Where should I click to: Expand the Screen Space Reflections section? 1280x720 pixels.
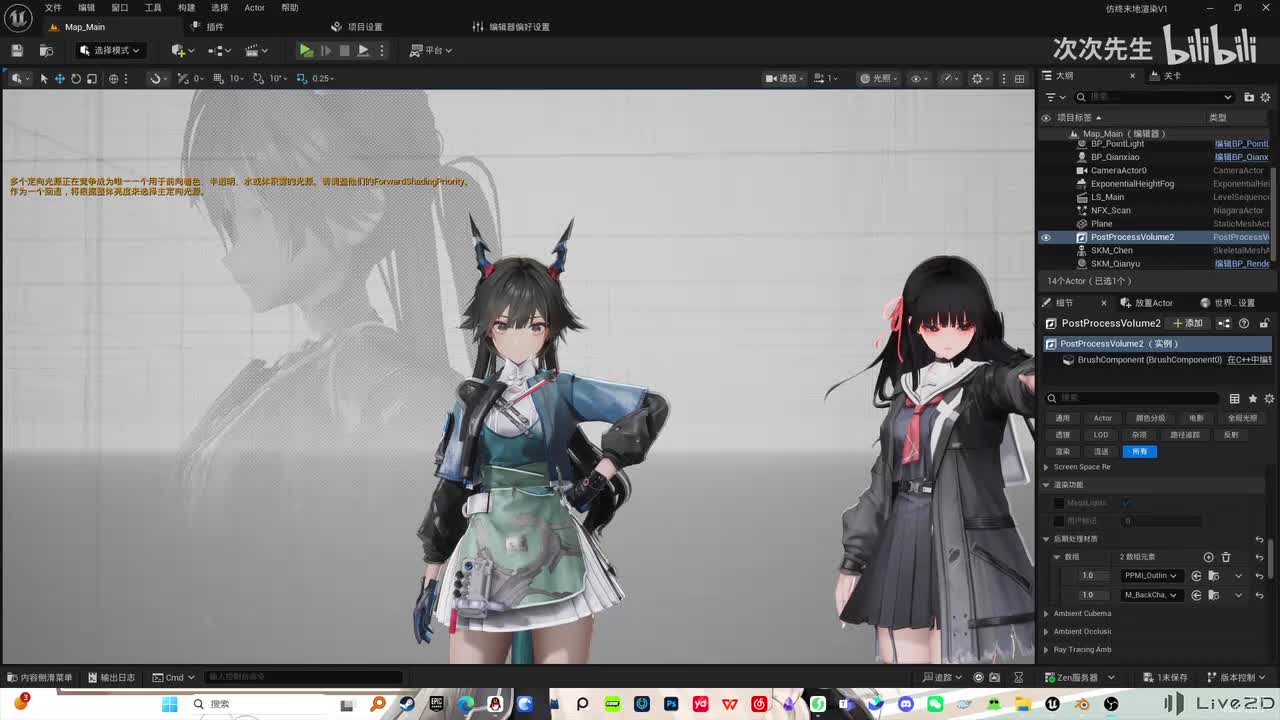(x=1046, y=467)
